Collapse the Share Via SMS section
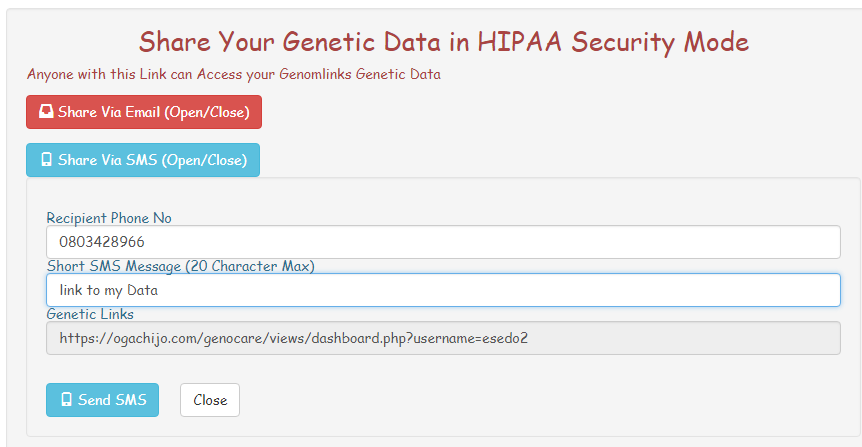The height and width of the screenshot is (447, 862). (x=143, y=160)
